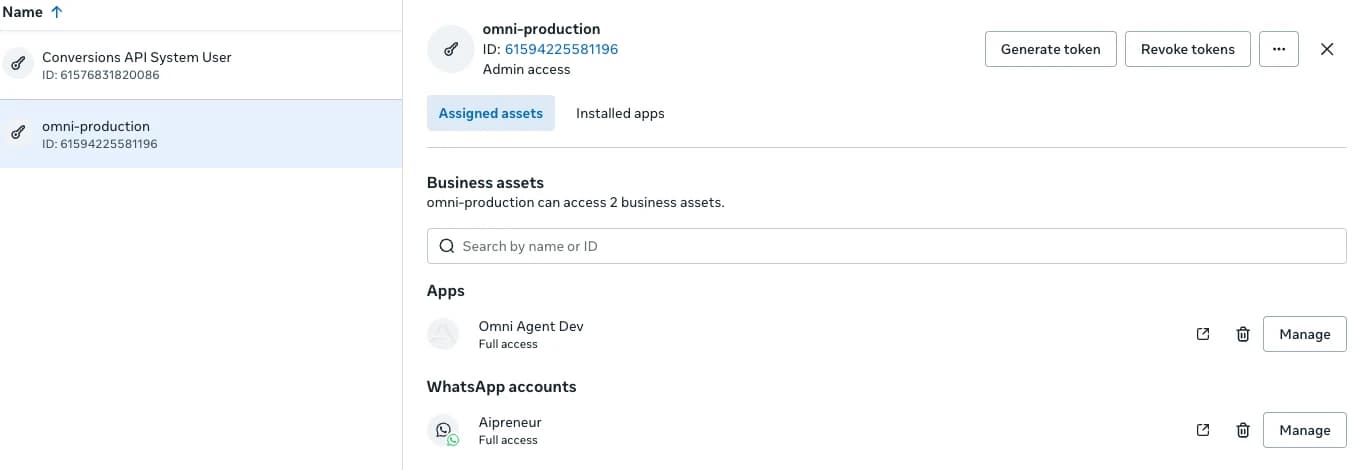Switch to the Installed apps tab

[x=620, y=113]
